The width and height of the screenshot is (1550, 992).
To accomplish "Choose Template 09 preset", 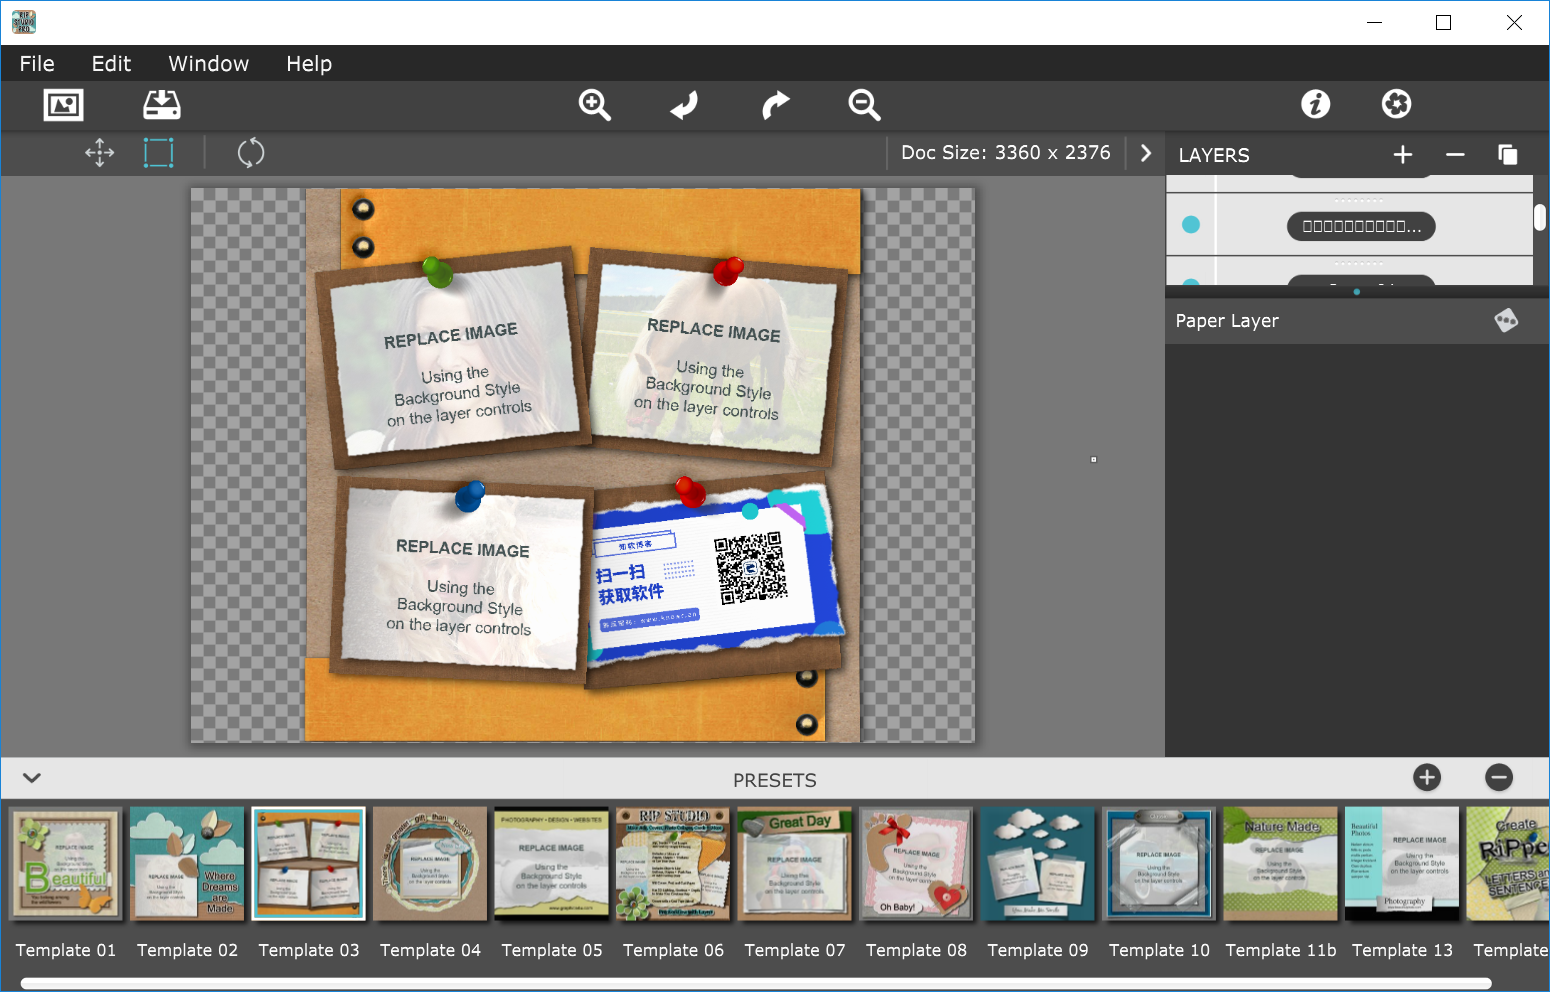I will pos(1038,864).
